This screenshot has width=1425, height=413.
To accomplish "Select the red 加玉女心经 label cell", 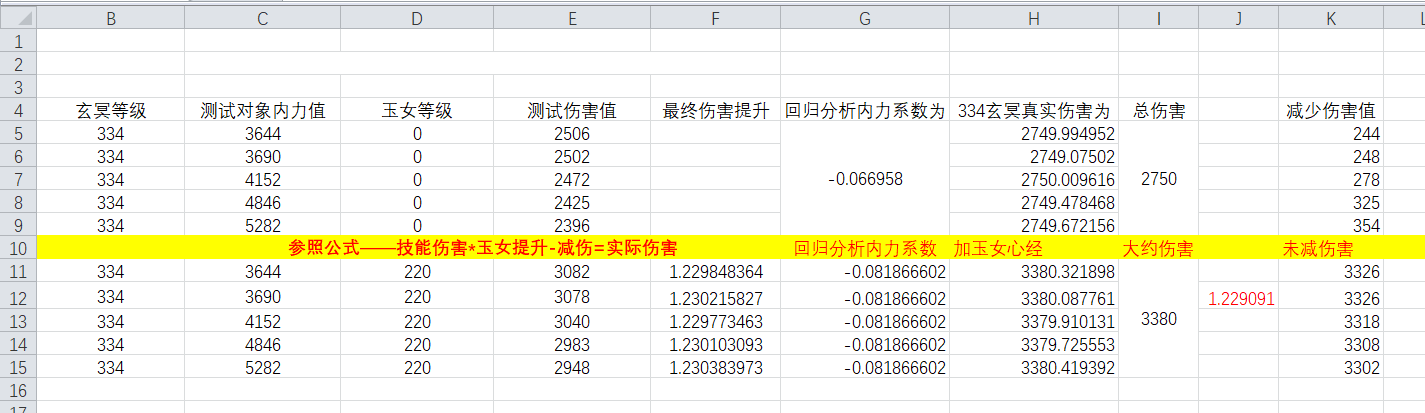I will click(1002, 248).
